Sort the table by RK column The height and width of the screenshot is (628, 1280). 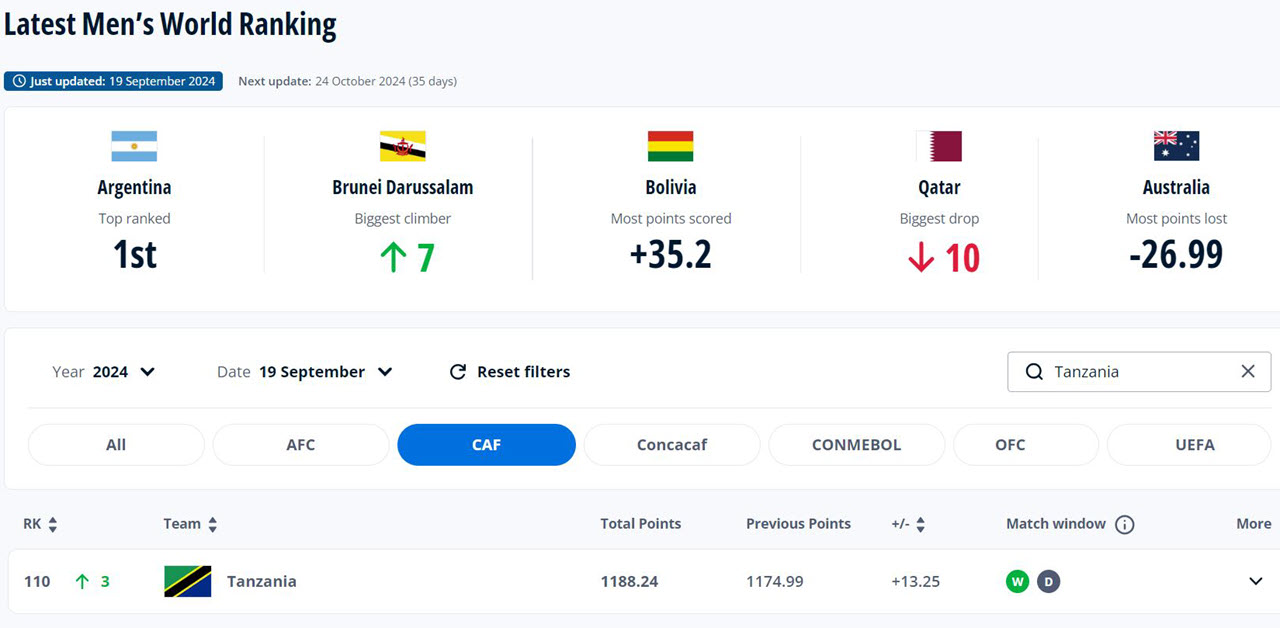[x=41, y=524]
